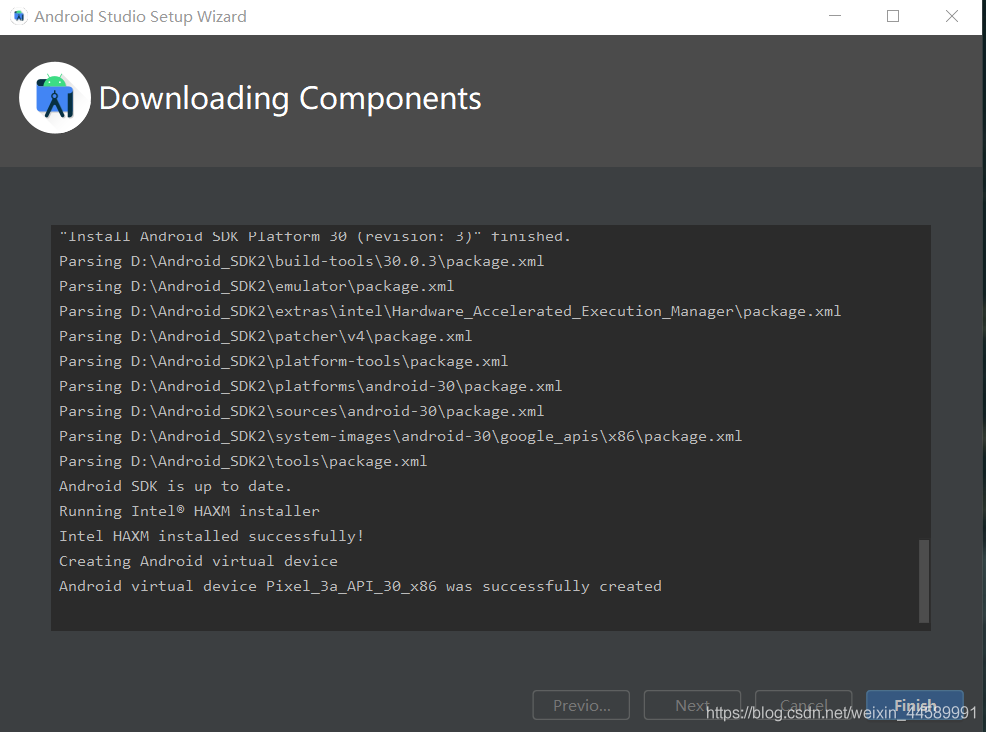Click log line 'Parsing D:\Android_SDK2\tools\package.xml'

click(243, 461)
